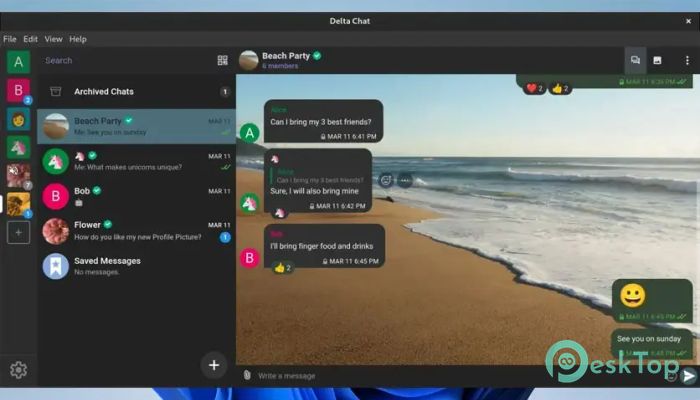Screen dimensions: 700x400
Task: Start a new chat with plus button
Action: pos(214,365)
